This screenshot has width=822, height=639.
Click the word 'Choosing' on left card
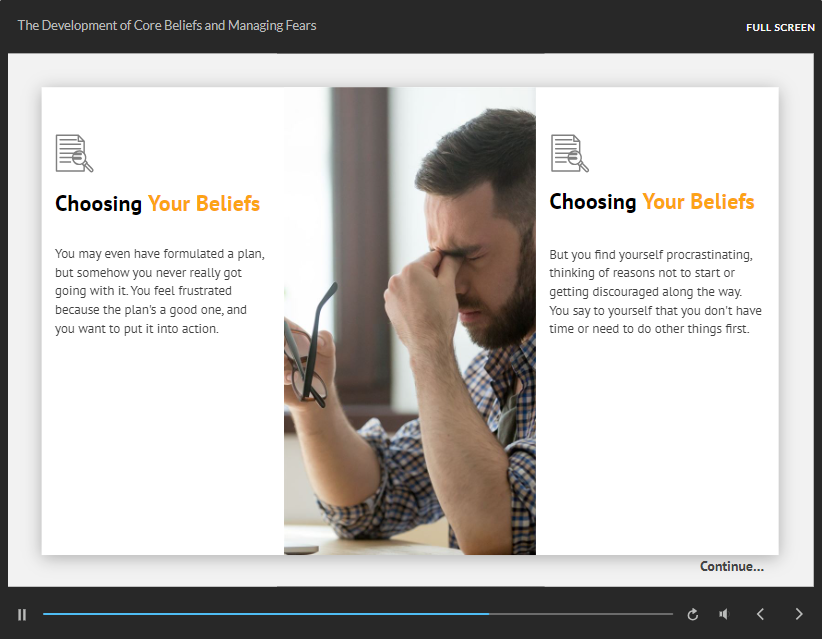click(x=98, y=204)
